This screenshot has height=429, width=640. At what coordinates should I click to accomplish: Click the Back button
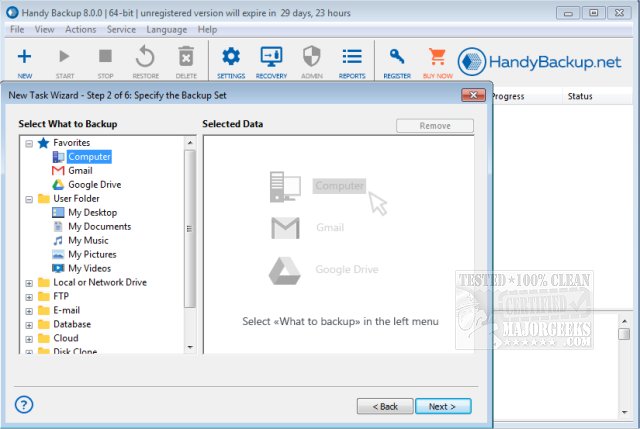(385, 406)
